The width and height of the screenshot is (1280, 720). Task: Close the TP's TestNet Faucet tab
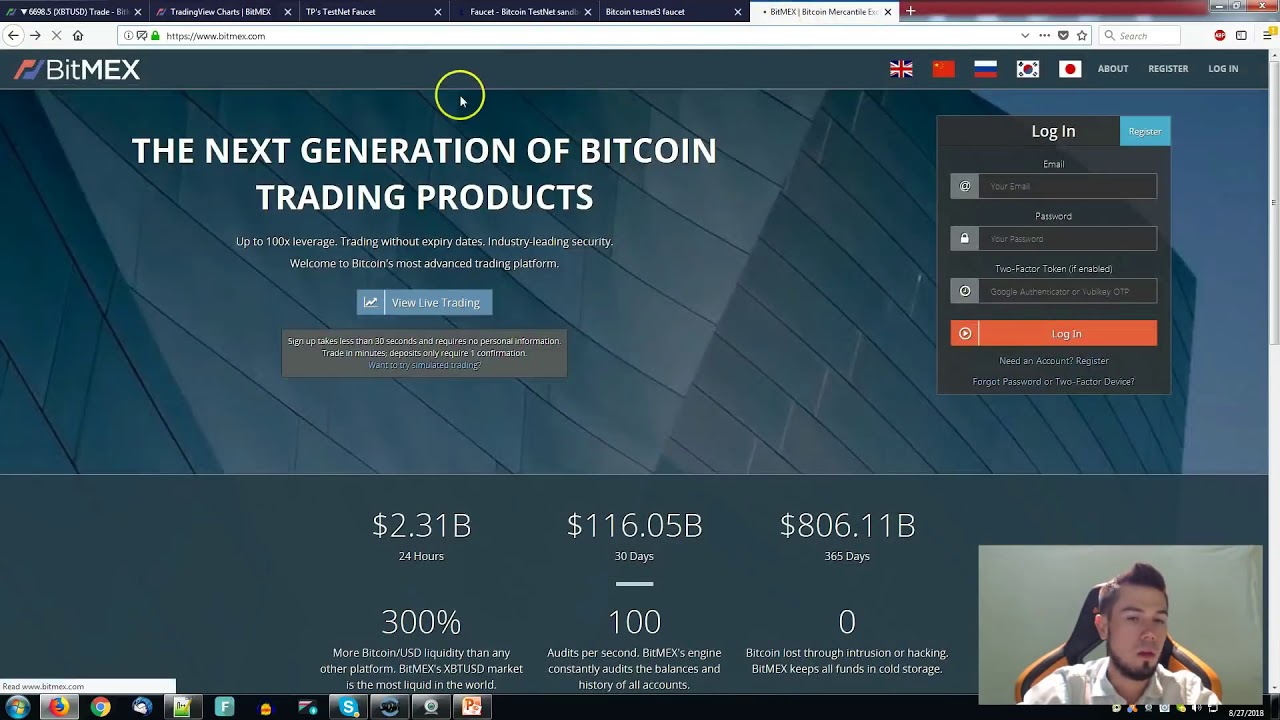coord(438,12)
